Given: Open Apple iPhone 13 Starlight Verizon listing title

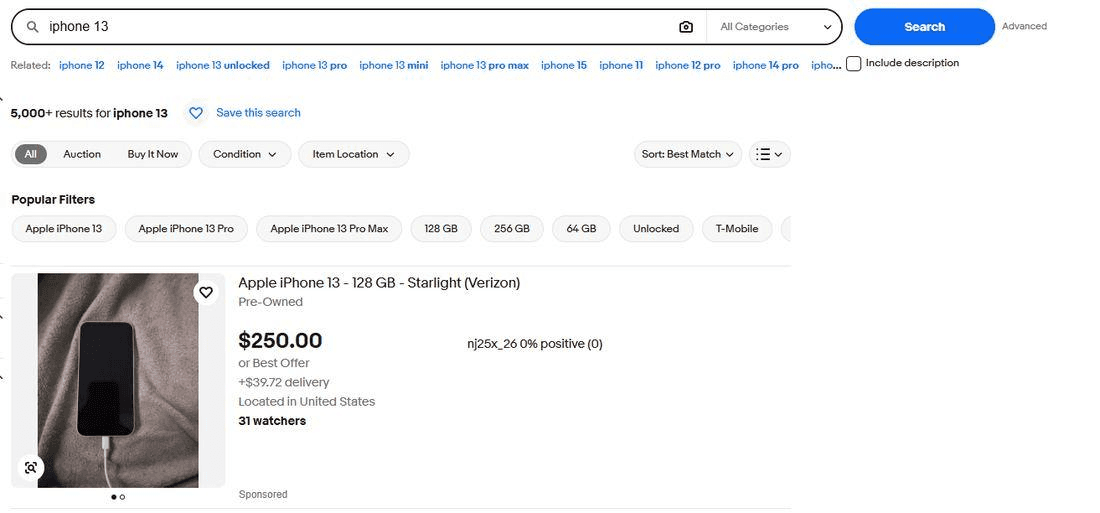Looking at the screenshot, I should [379, 283].
